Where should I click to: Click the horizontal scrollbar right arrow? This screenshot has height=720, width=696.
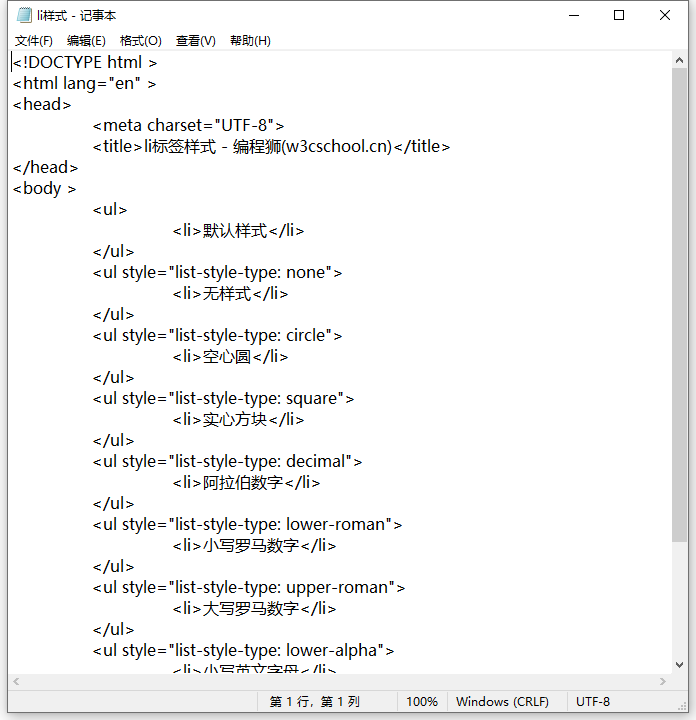pyautogui.click(x=663, y=681)
